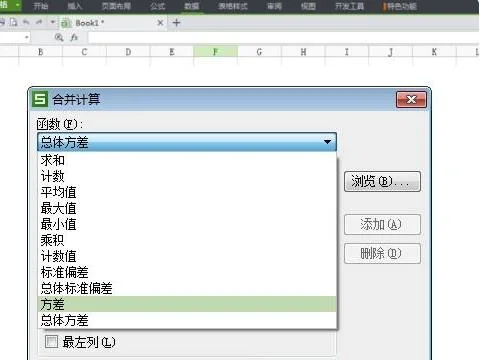Choose highlighted 方差 from the function list
Screen dimensions: 480x360
click(187, 304)
